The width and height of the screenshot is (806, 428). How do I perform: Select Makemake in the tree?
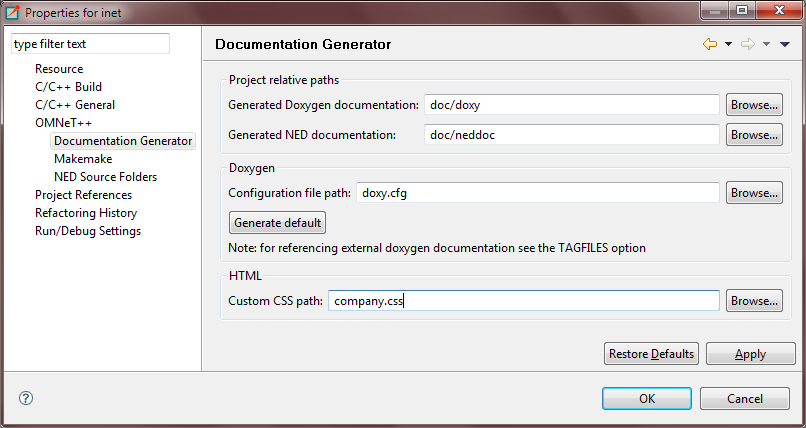[x=83, y=159]
